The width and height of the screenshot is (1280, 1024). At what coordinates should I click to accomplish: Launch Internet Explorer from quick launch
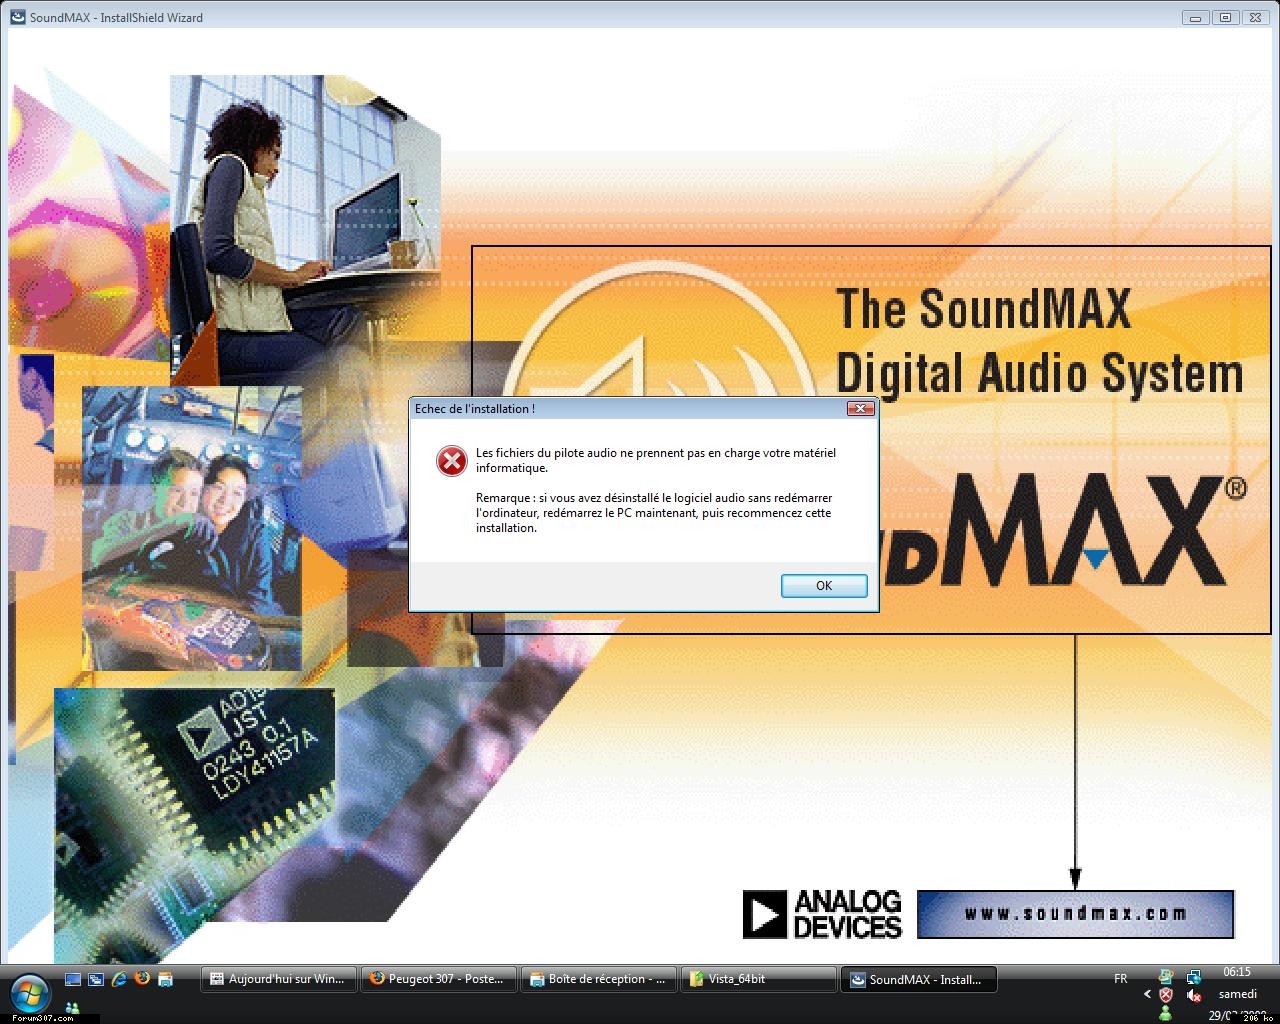pyautogui.click(x=119, y=979)
